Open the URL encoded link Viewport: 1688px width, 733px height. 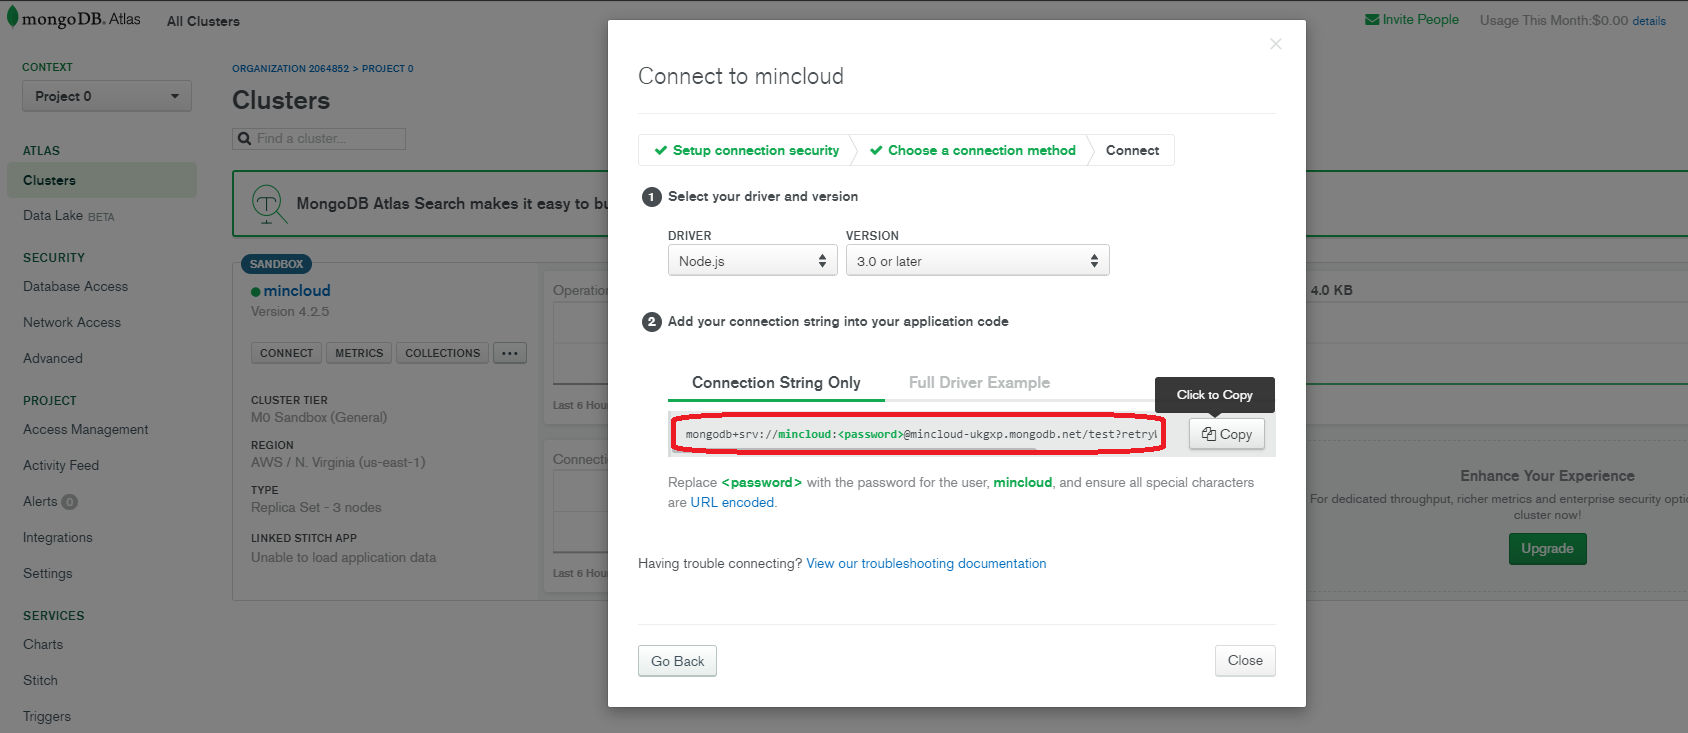(732, 503)
